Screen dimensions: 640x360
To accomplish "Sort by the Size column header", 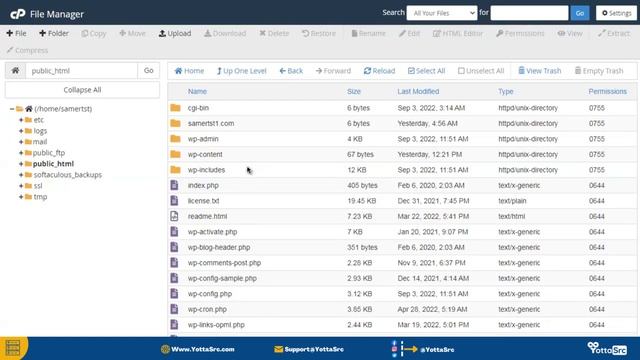I will [x=354, y=91].
